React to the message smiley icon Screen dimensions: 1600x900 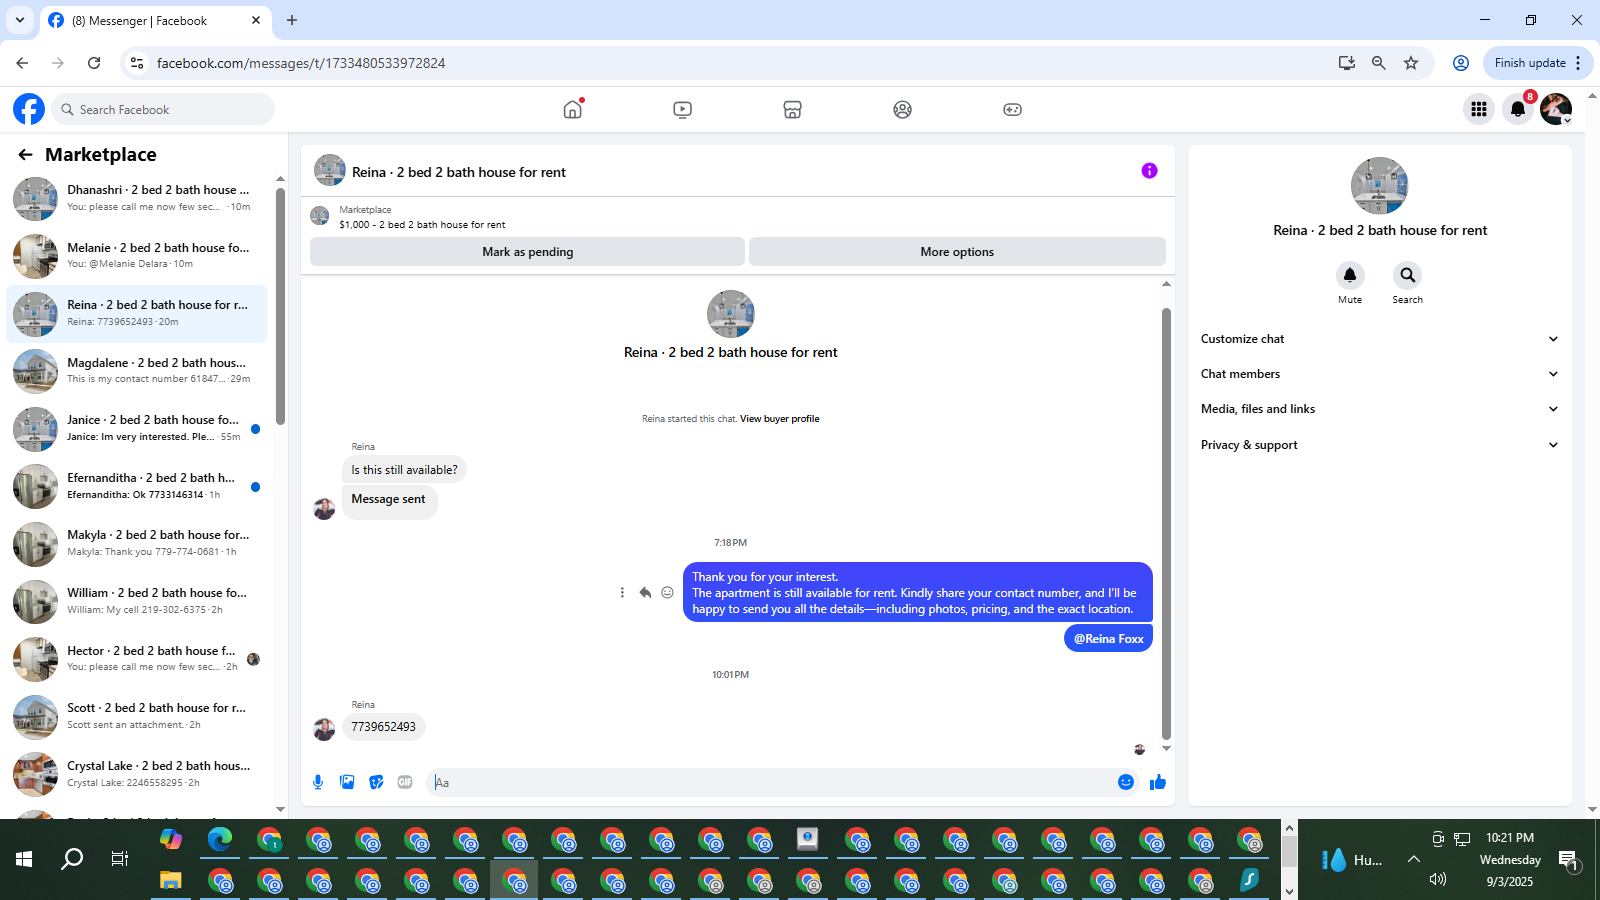[667, 593]
